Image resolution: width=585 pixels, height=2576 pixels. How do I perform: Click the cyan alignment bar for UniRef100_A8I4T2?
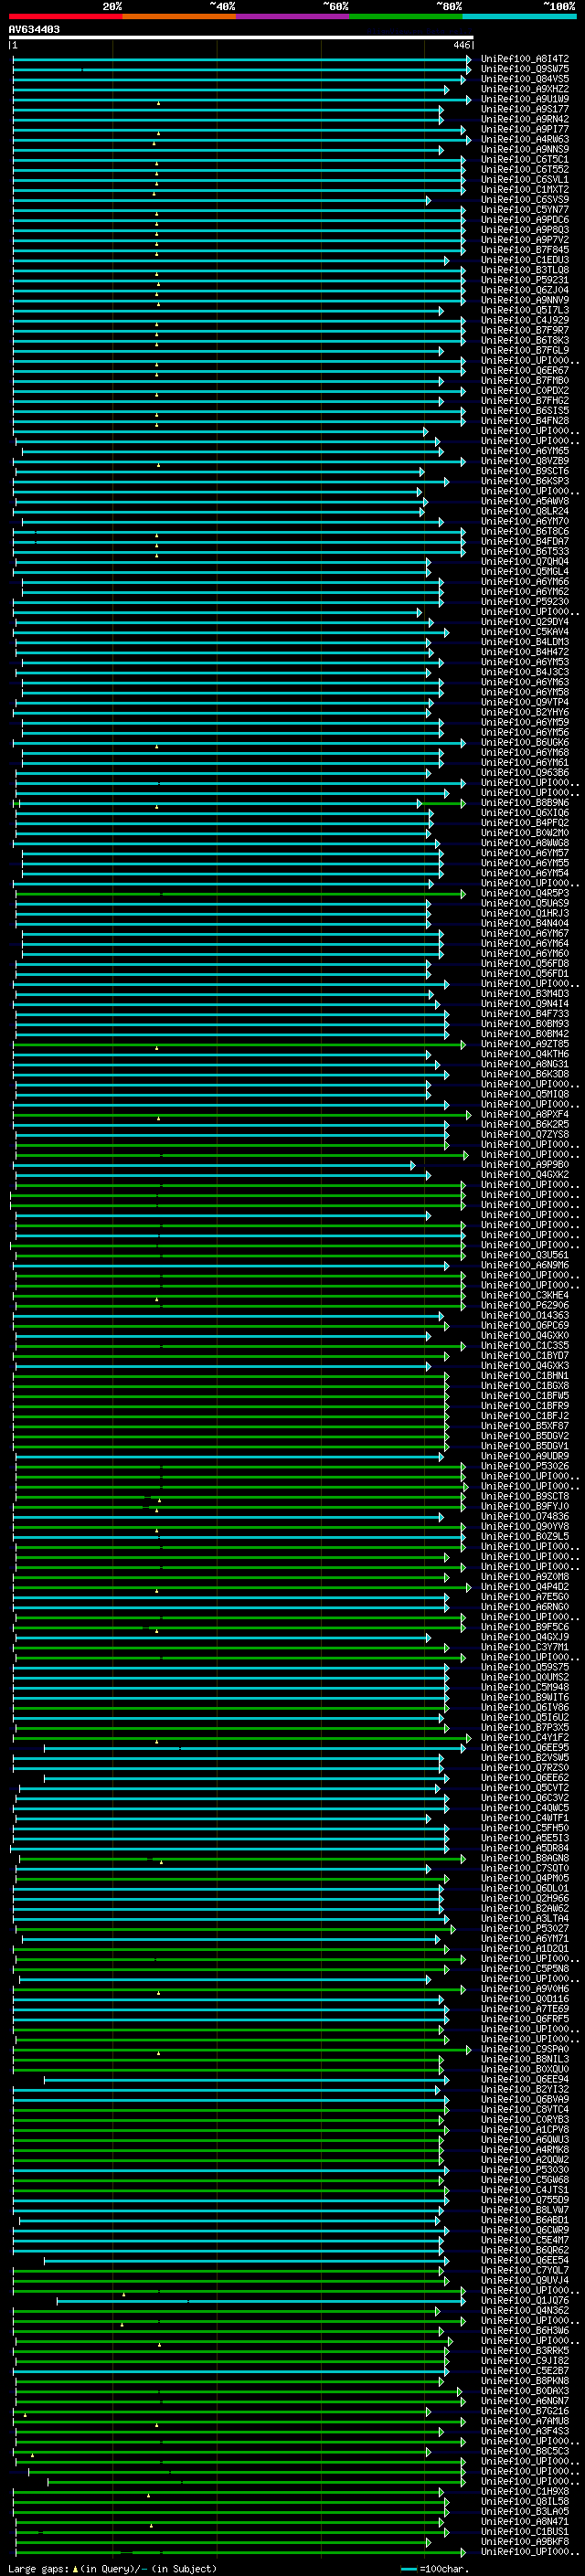tap(241, 59)
